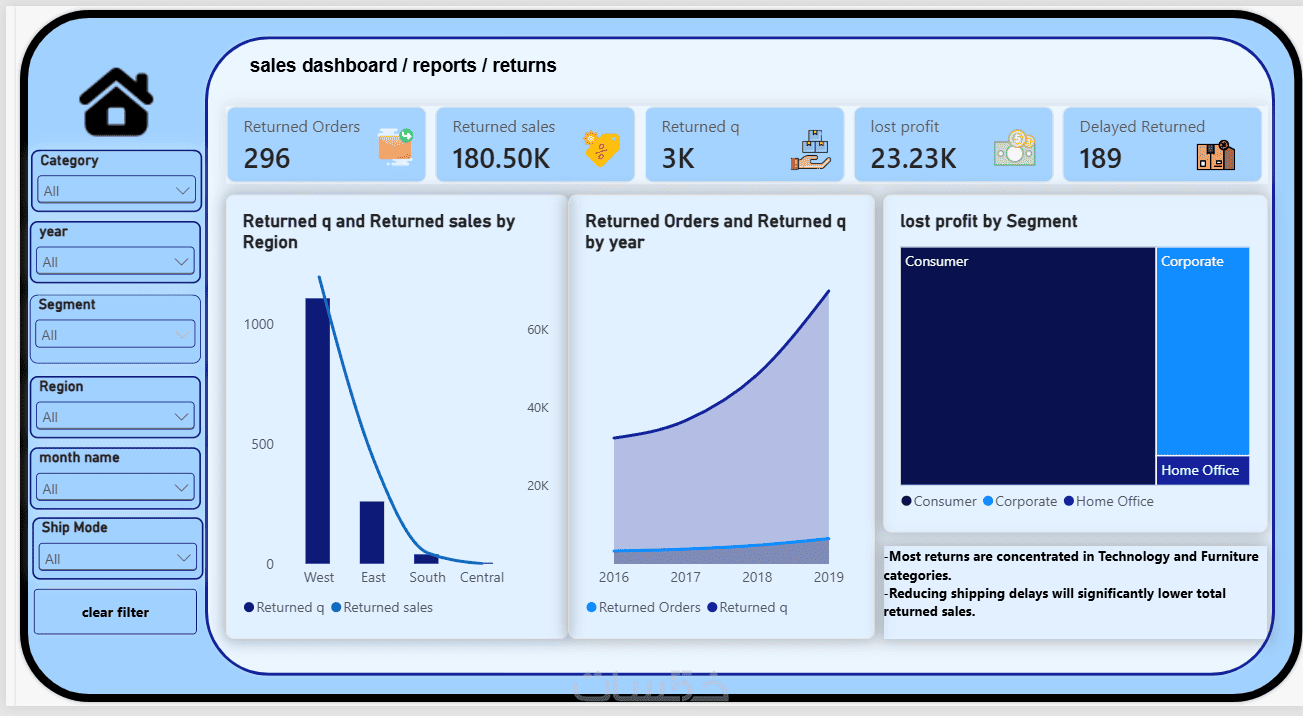
Task: Toggle the Returned sales legend item
Action: click(382, 607)
